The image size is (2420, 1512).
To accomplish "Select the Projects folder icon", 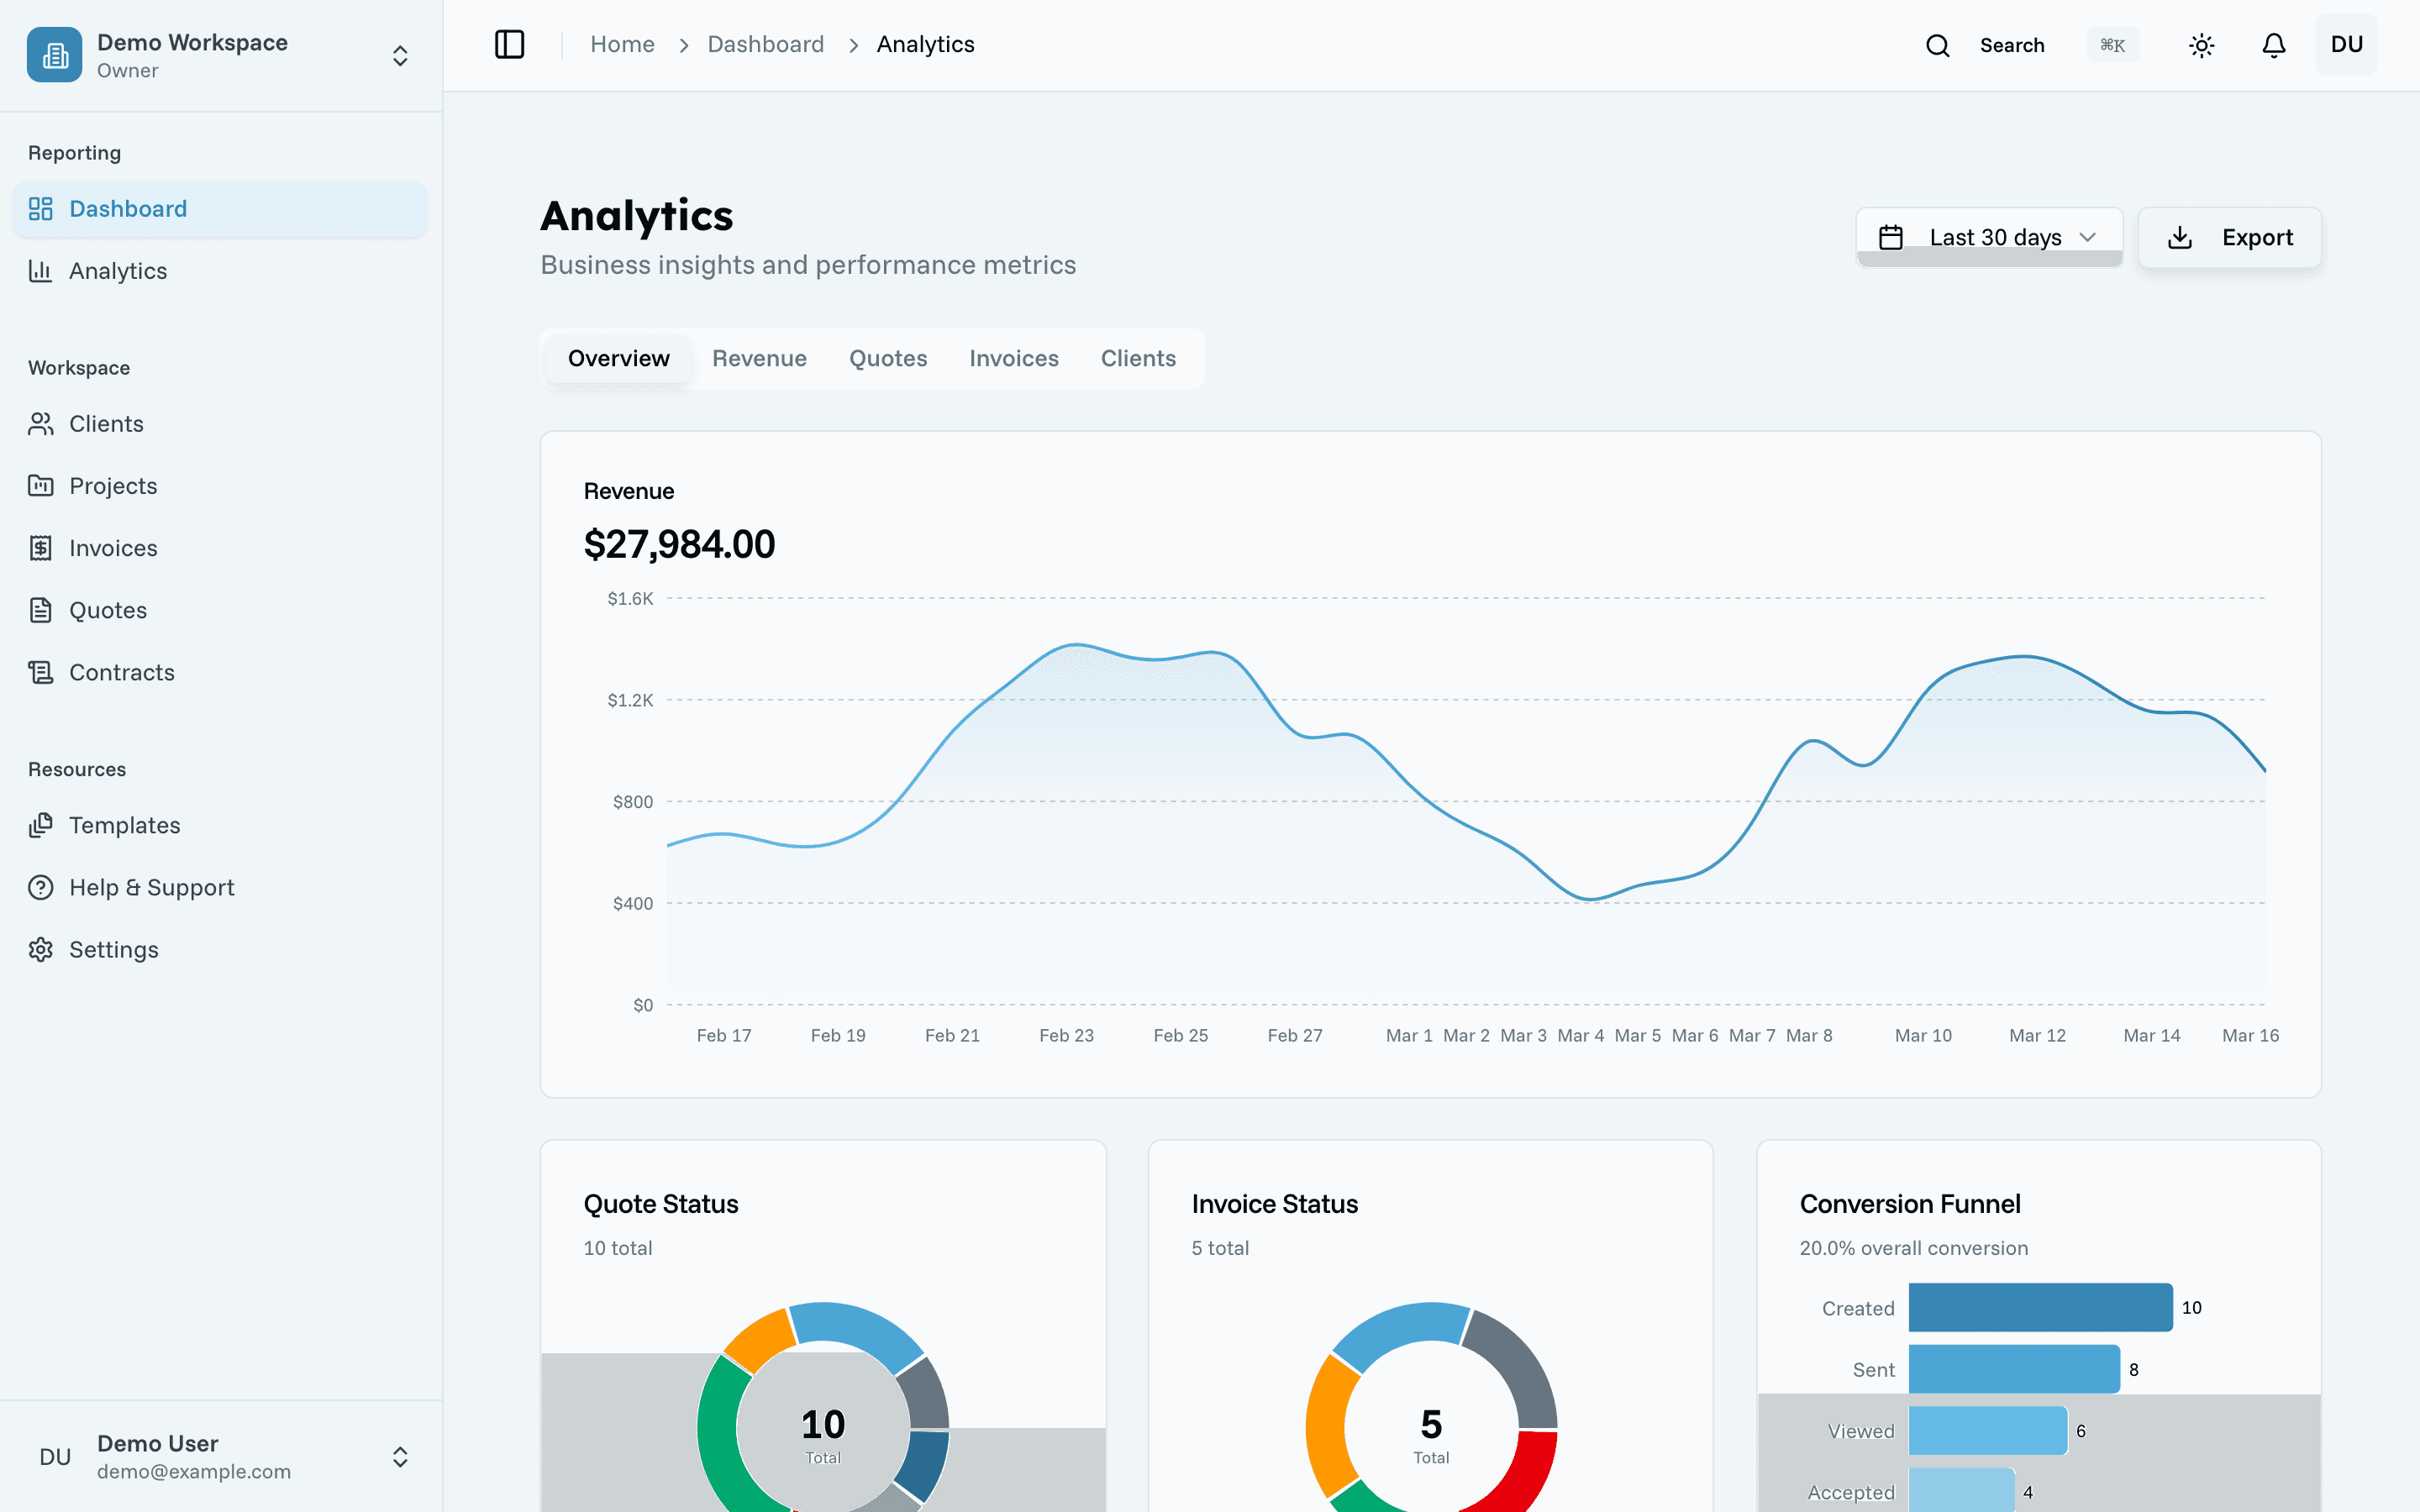I will point(40,485).
